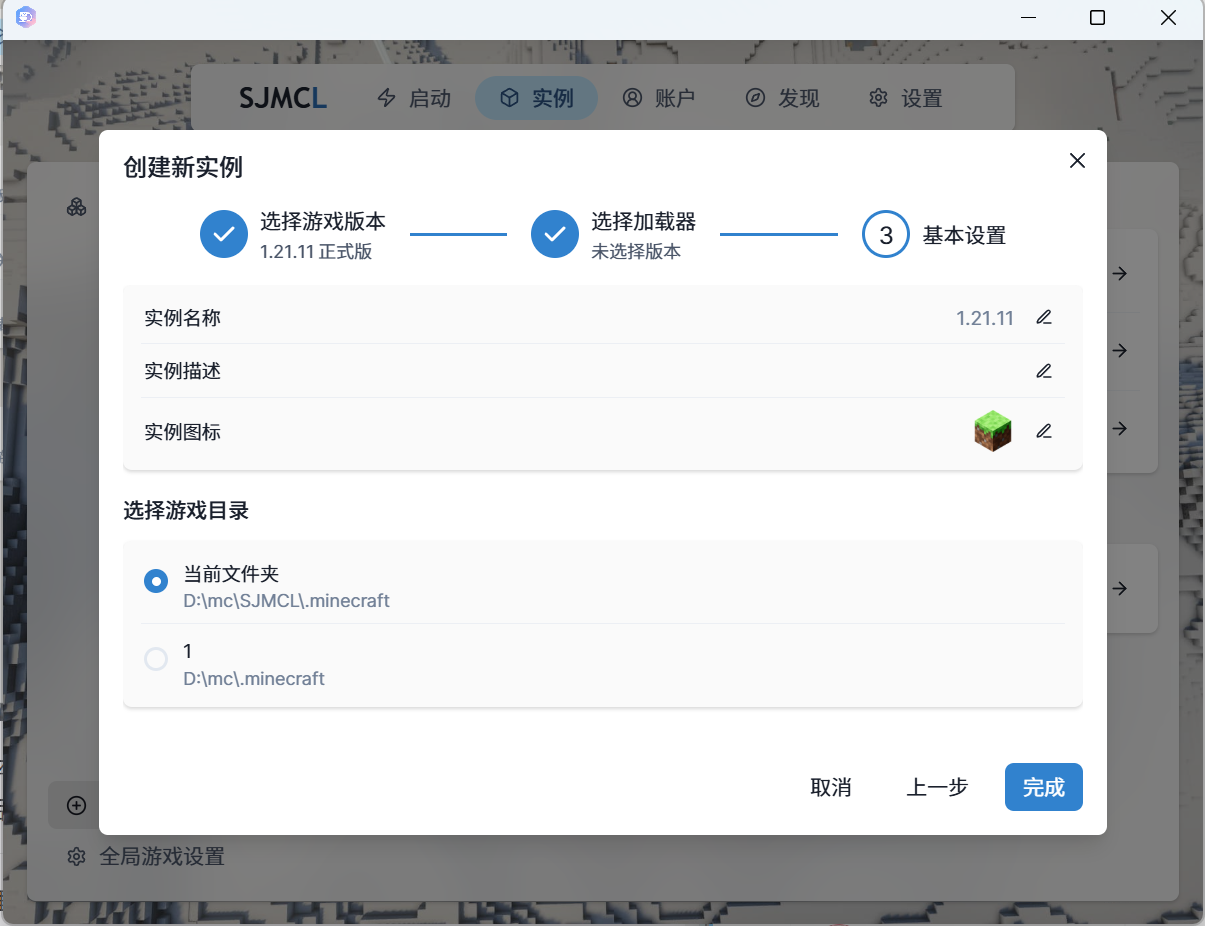Click the pencil icon beside 实例描述

1044,371
